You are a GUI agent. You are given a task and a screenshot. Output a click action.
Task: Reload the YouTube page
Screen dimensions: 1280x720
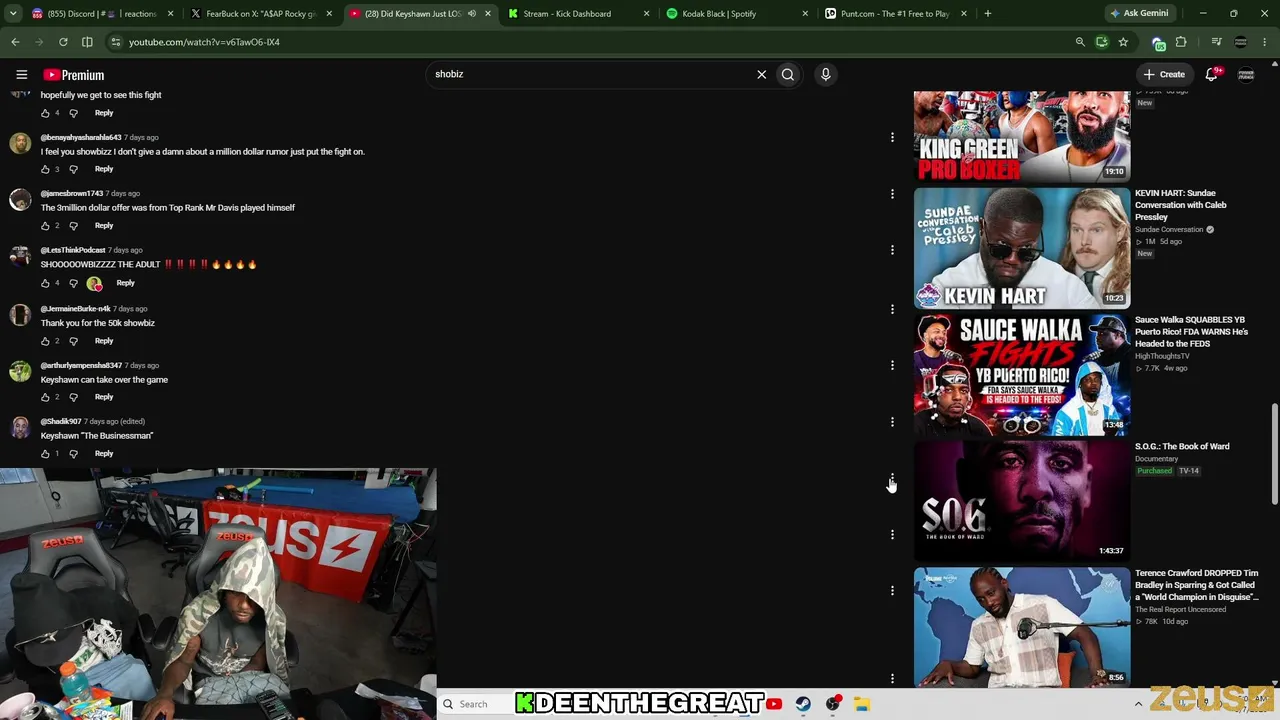point(63,42)
